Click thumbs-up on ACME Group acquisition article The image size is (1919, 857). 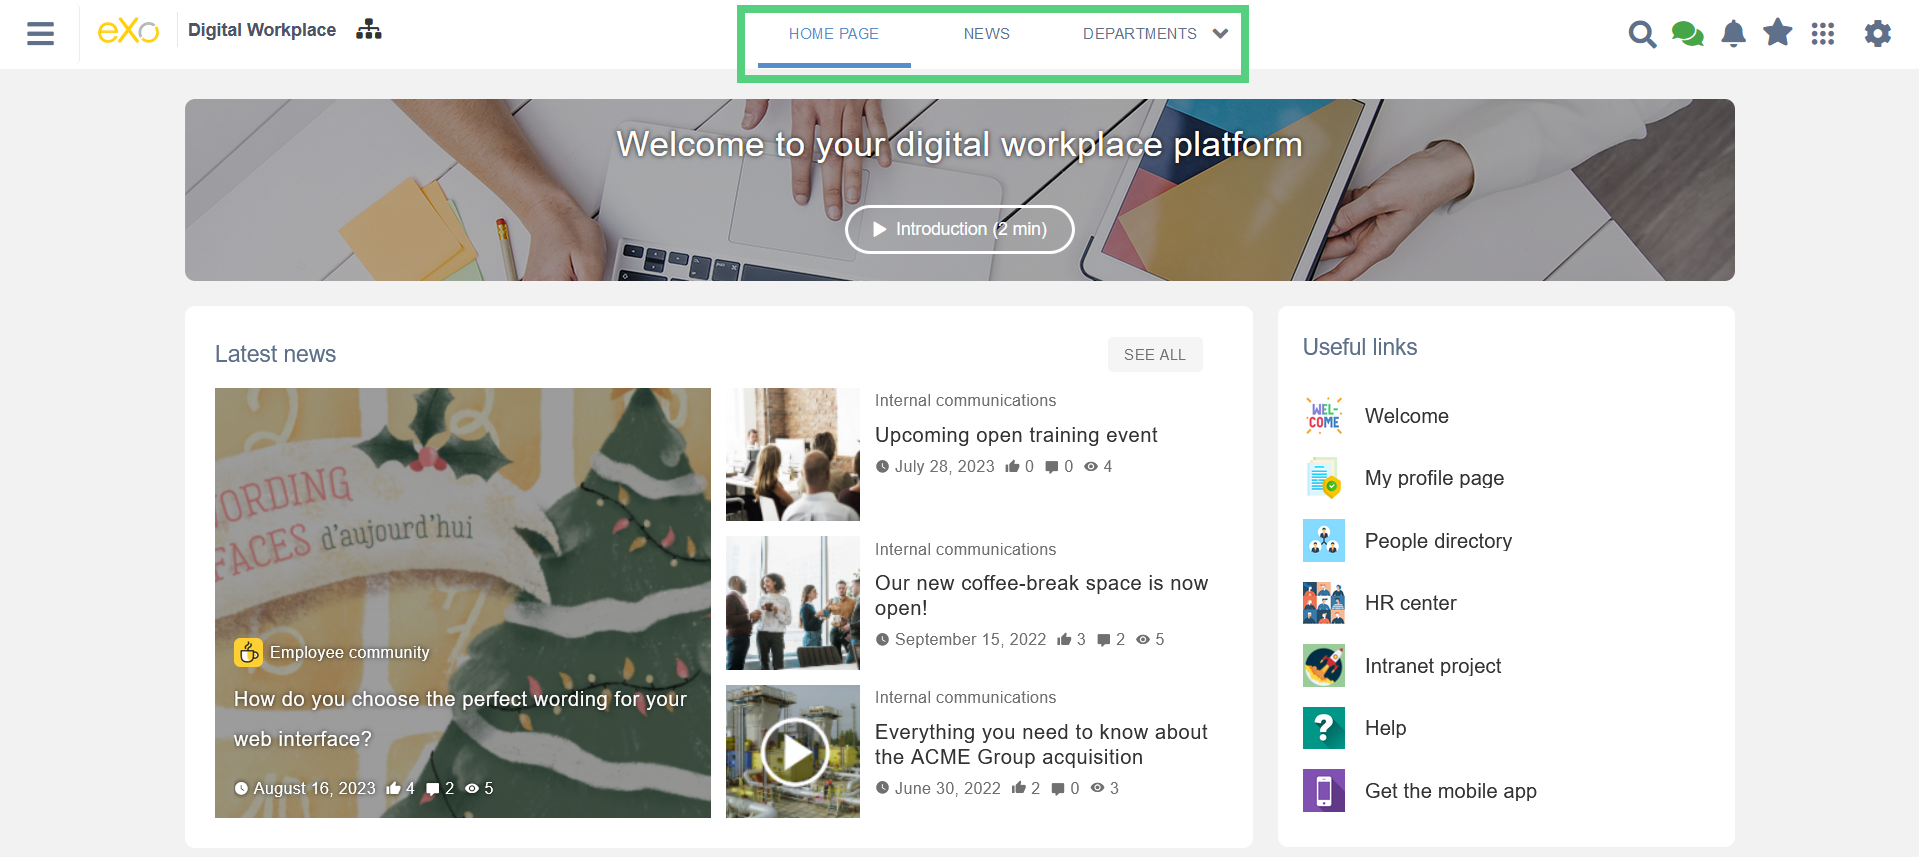pos(1019,788)
